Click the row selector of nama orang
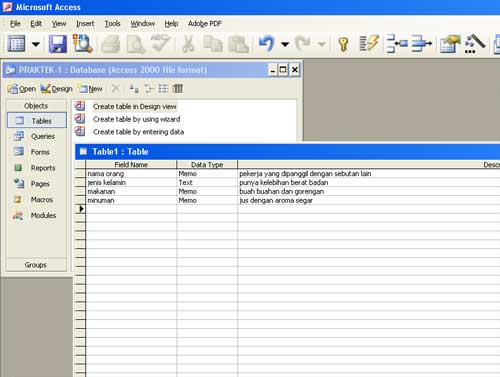The image size is (500, 377). tap(80, 174)
